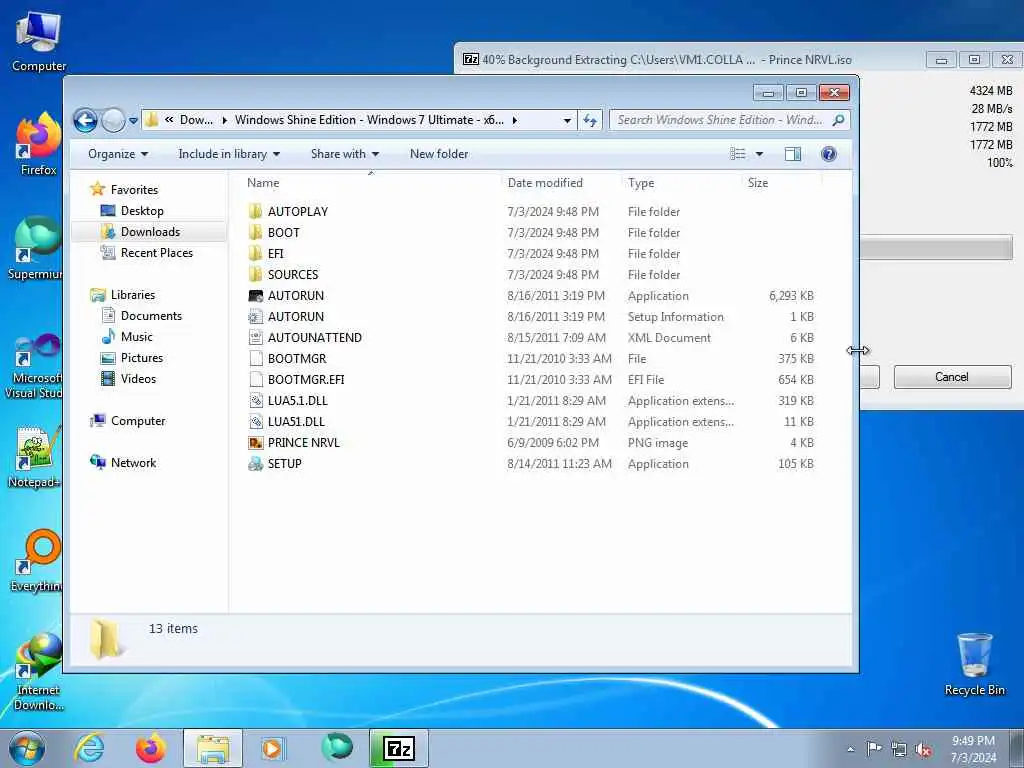Select BOOTMGR.EFI file icon
Viewport: 1024px width, 768px height.
click(x=256, y=379)
